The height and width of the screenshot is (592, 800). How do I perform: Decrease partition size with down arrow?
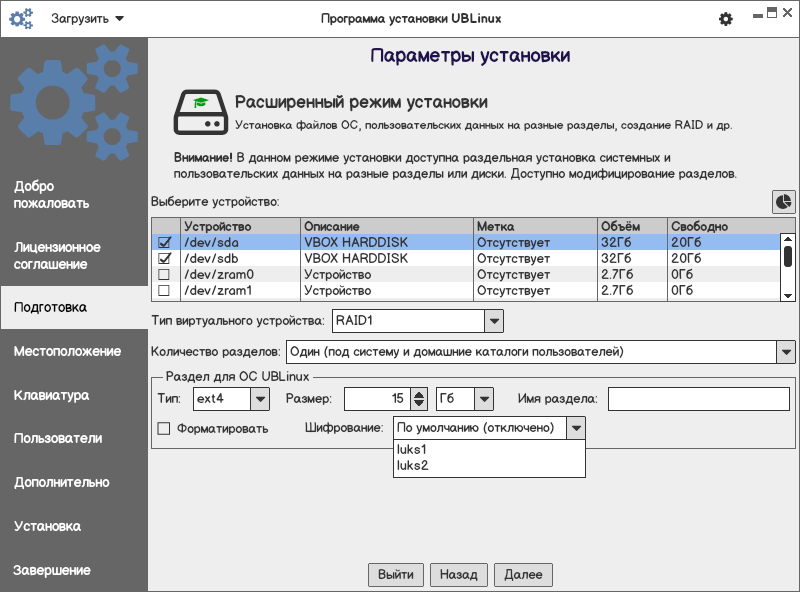pyautogui.click(x=419, y=405)
